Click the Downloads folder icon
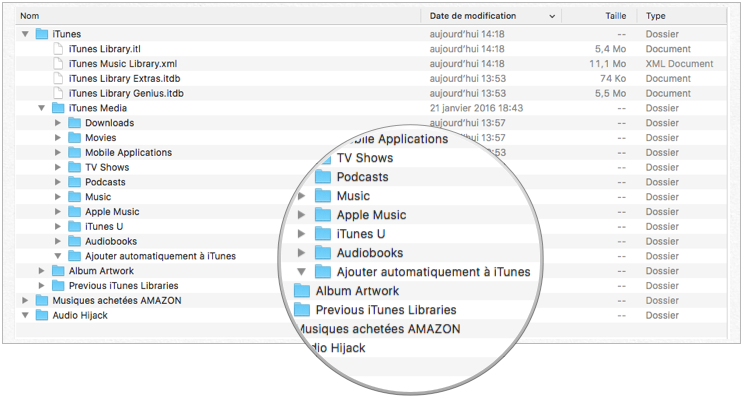 pyautogui.click(x=74, y=123)
